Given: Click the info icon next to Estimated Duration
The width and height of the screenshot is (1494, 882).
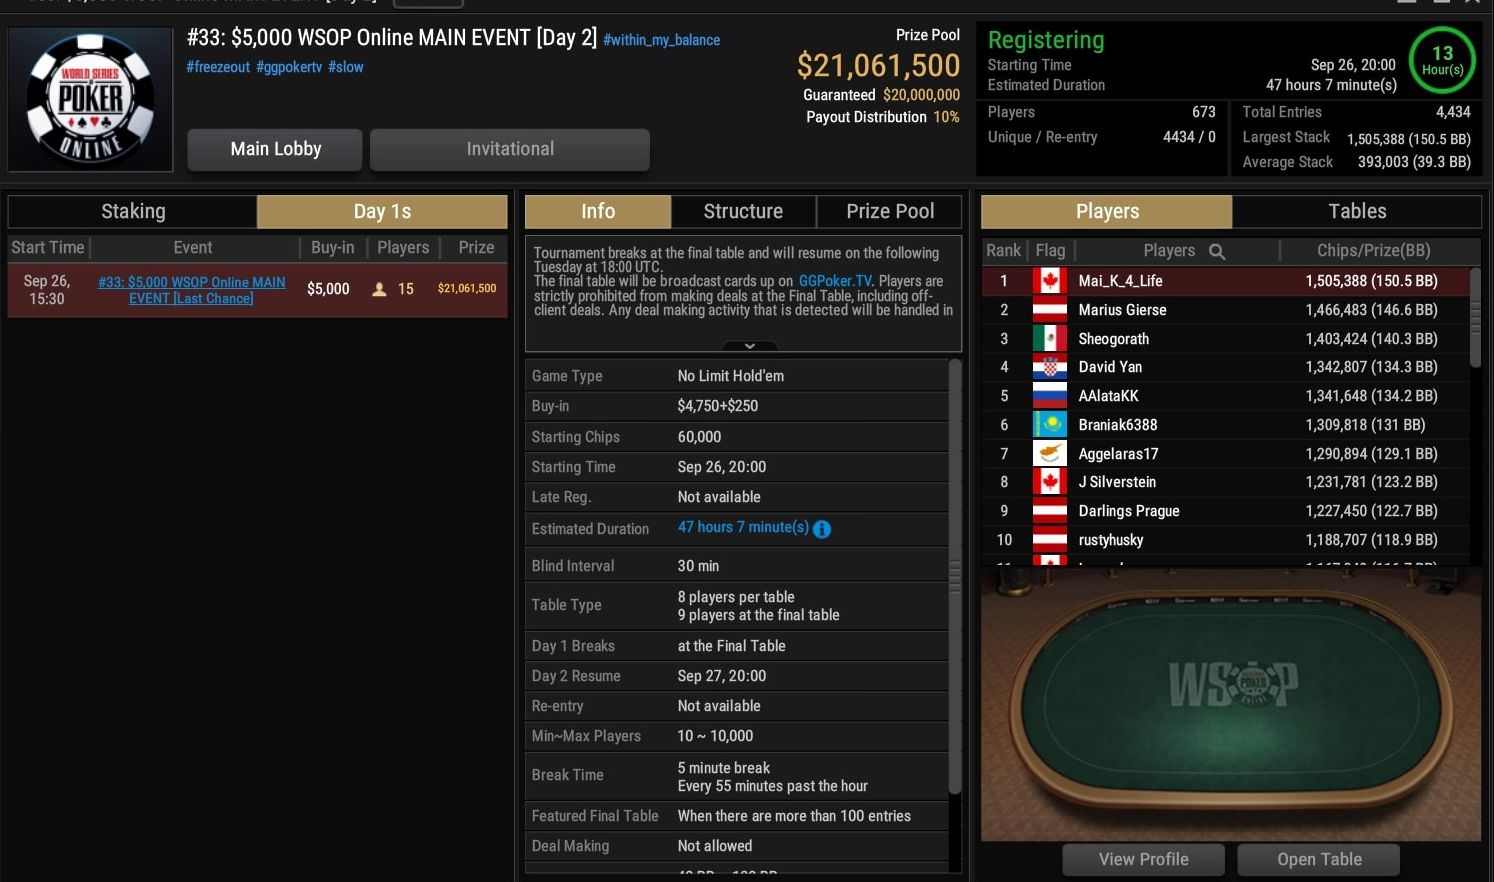Looking at the screenshot, I should [822, 529].
